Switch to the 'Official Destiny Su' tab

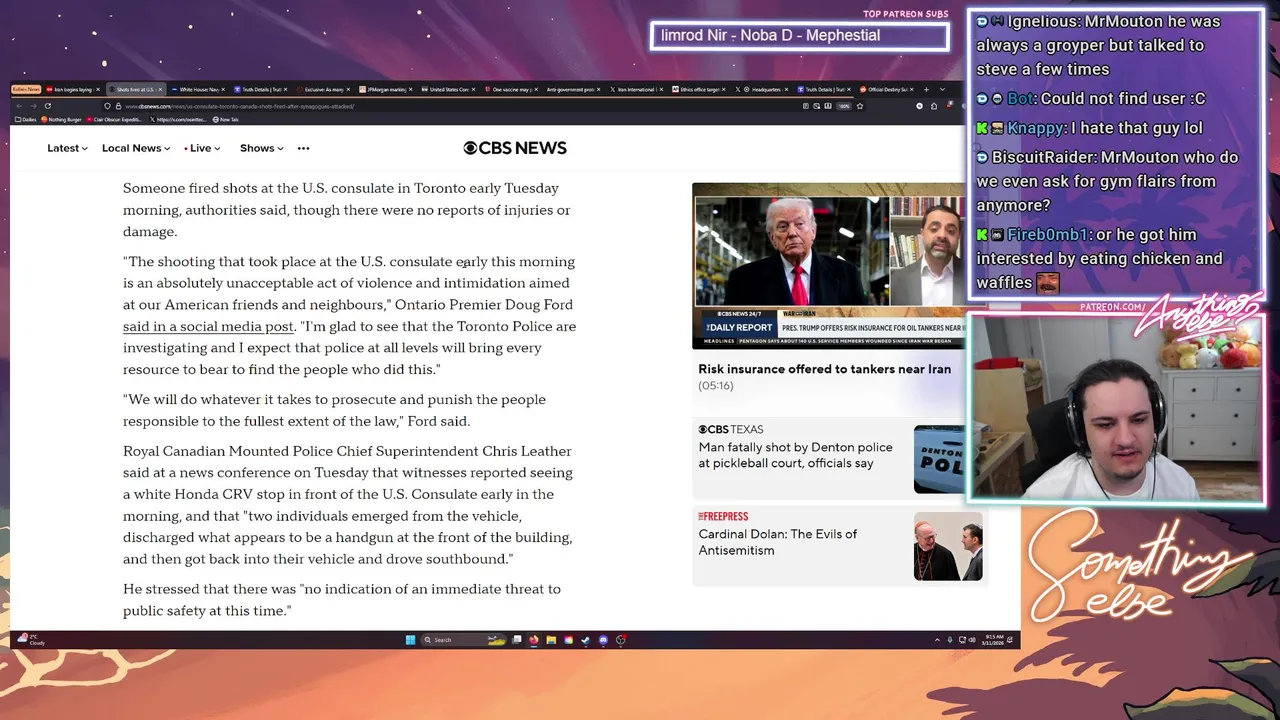coord(886,89)
